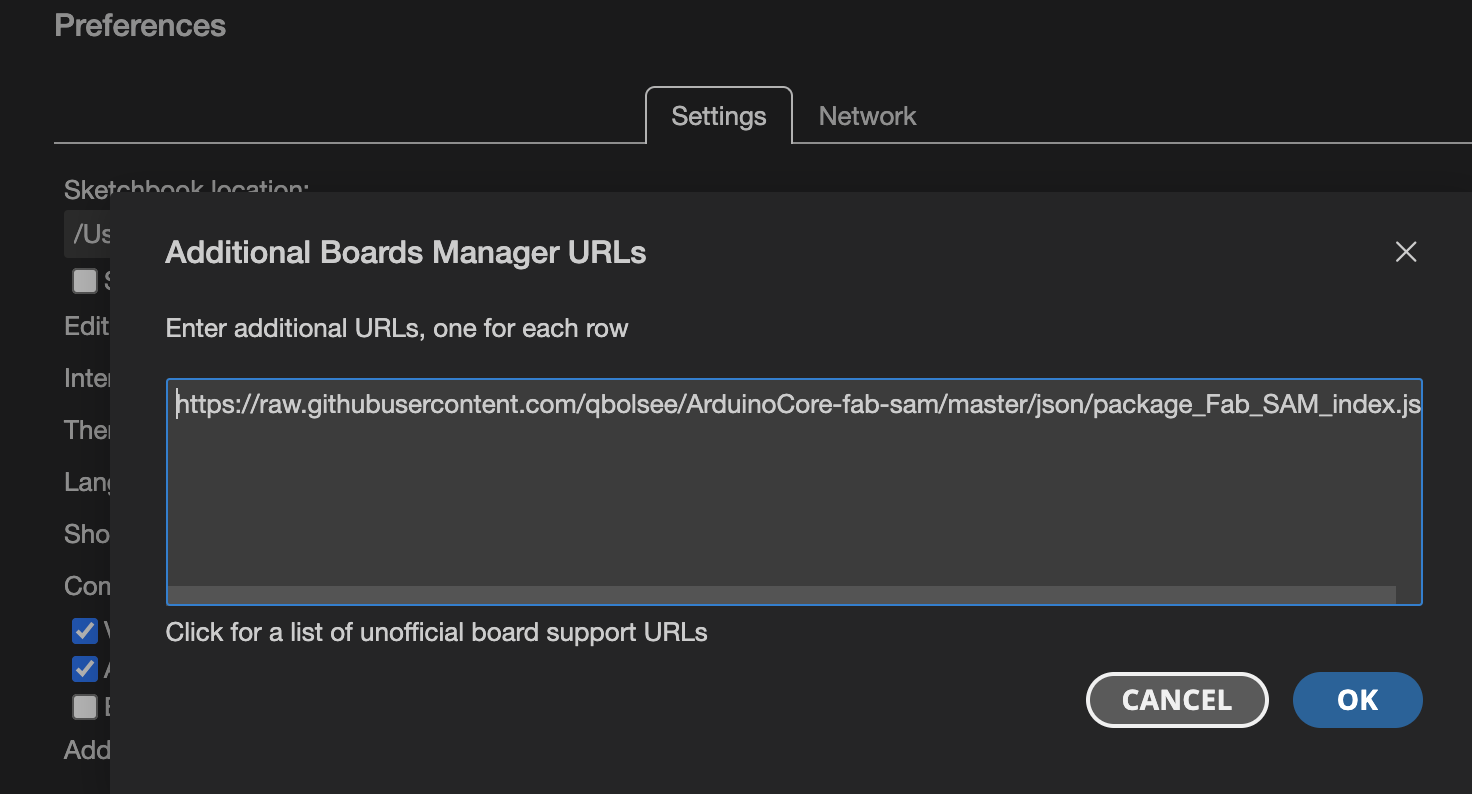Uncheck the first checked checkbox in the sidebar
This screenshot has height=794, width=1472.
tap(83, 631)
